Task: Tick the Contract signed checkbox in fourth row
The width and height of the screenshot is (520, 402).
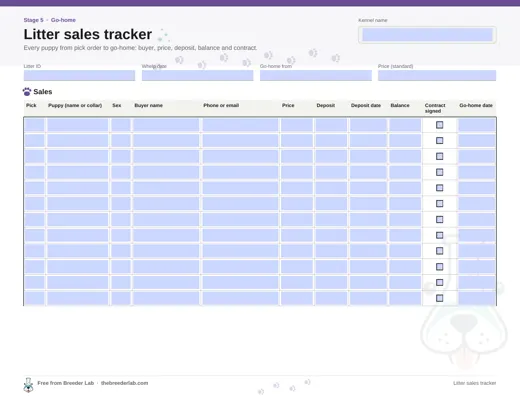Action: point(440,172)
